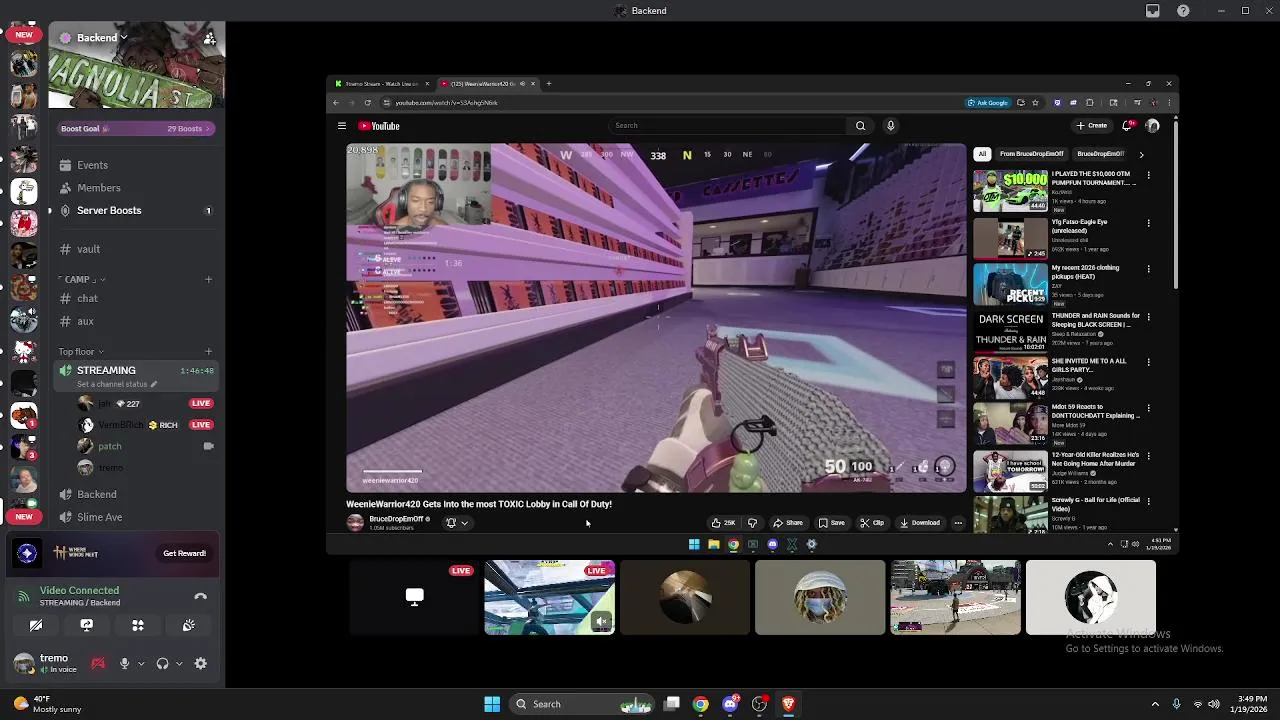This screenshot has height=720, width=1280.
Task: Click Windows Start button on taskbar
Action: [x=492, y=704]
